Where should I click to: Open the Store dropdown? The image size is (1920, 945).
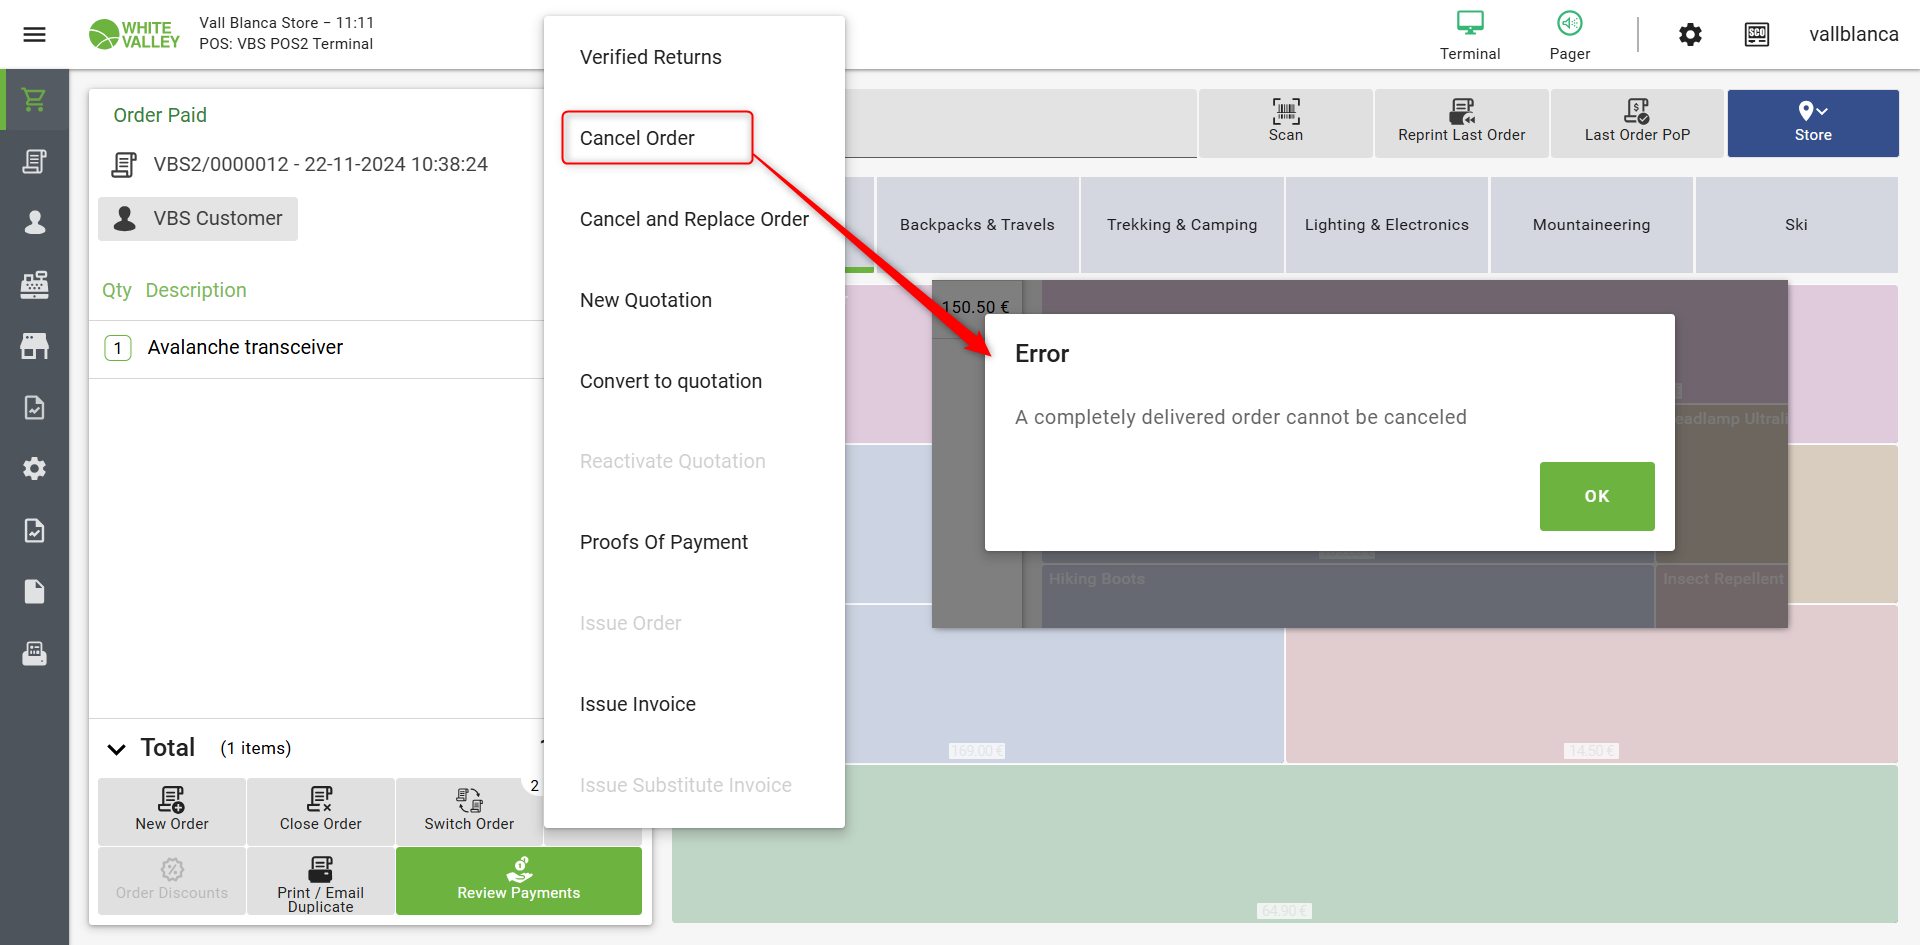[1812, 122]
